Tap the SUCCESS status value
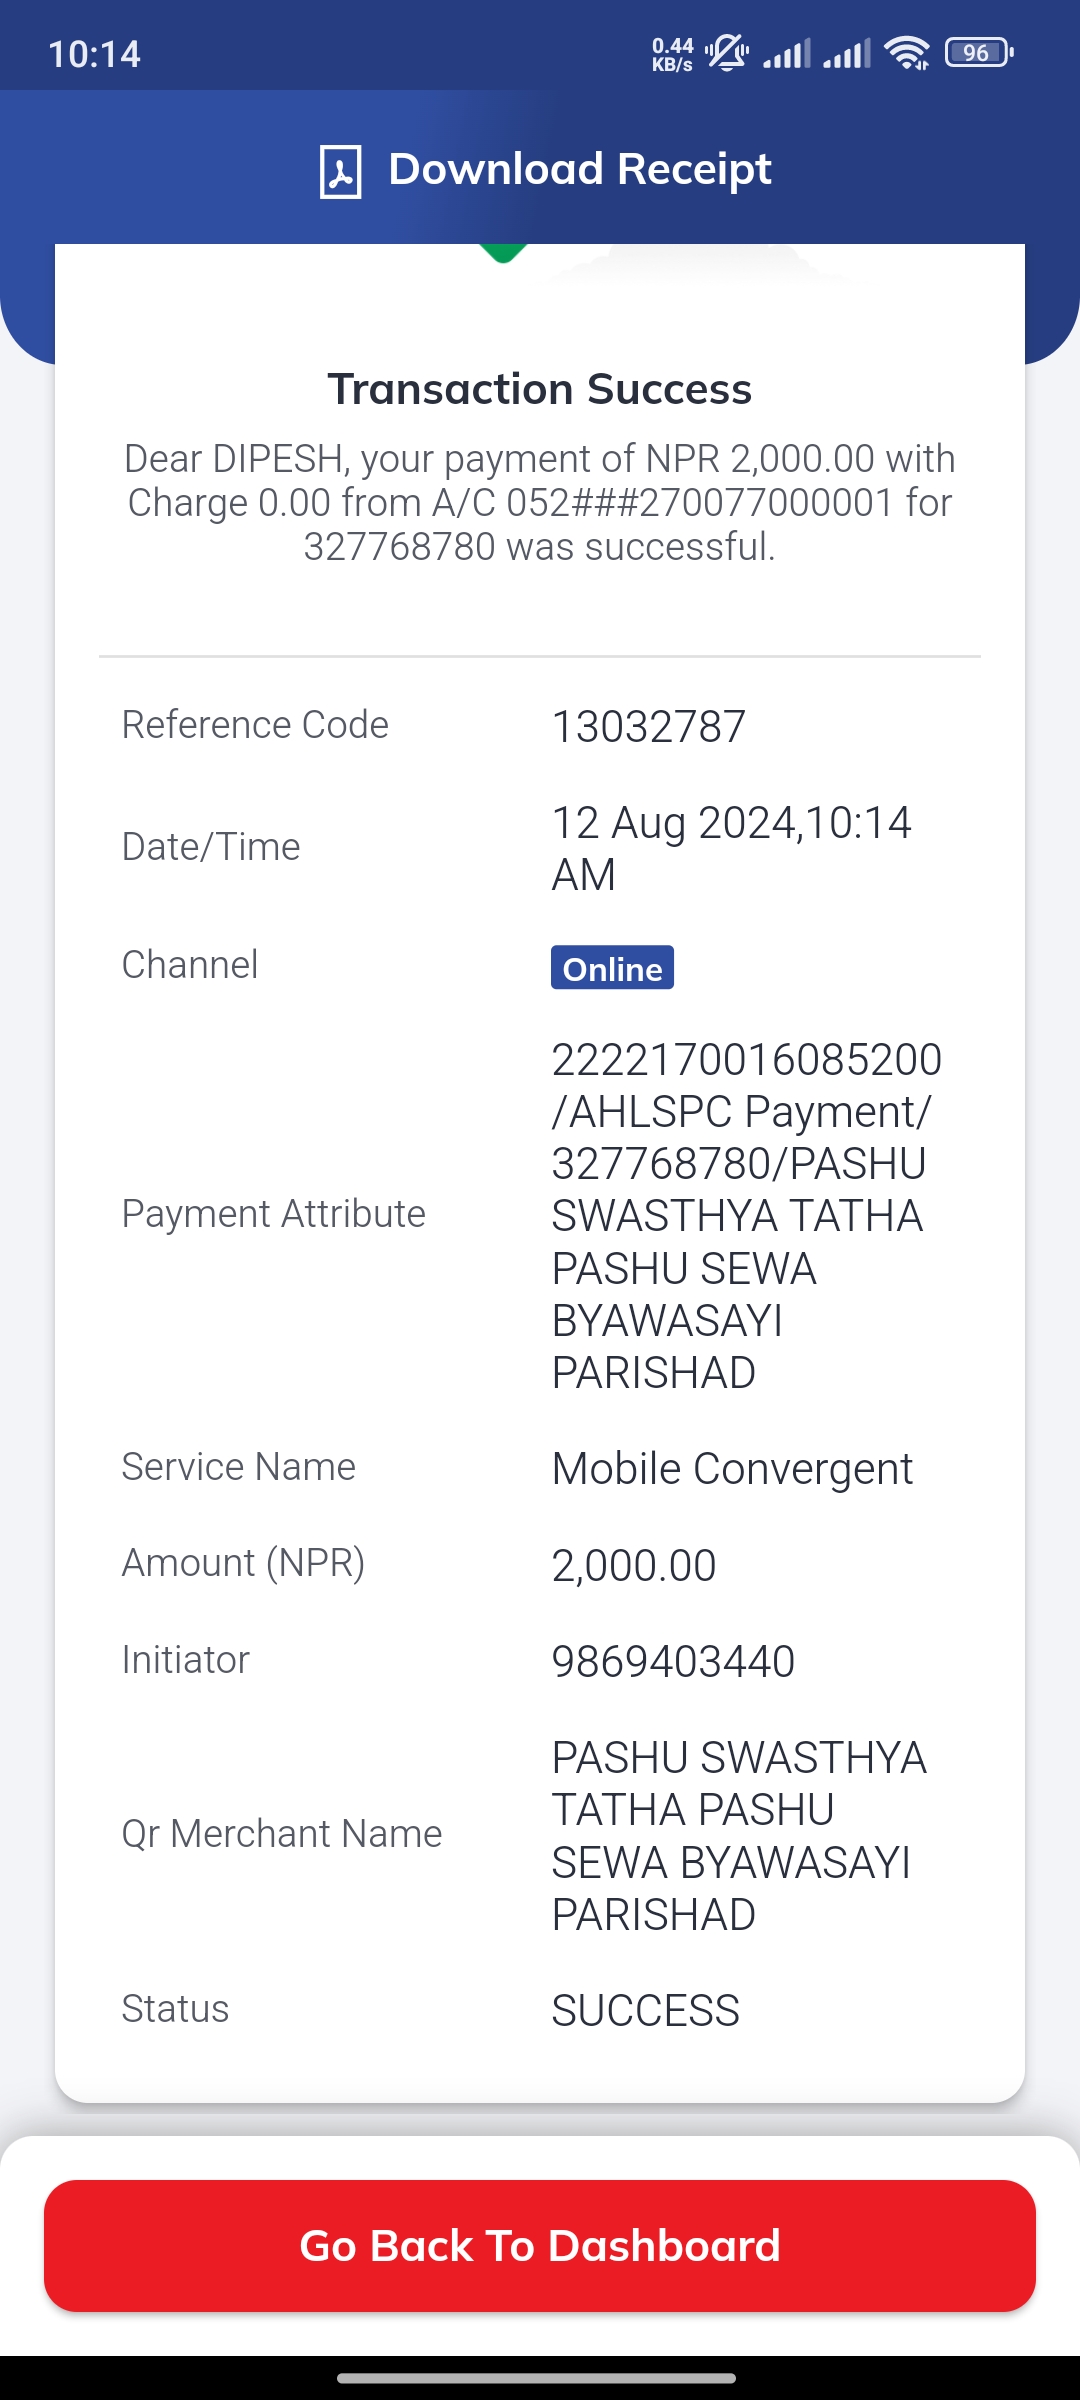This screenshot has width=1080, height=2400. (x=646, y=2010)
